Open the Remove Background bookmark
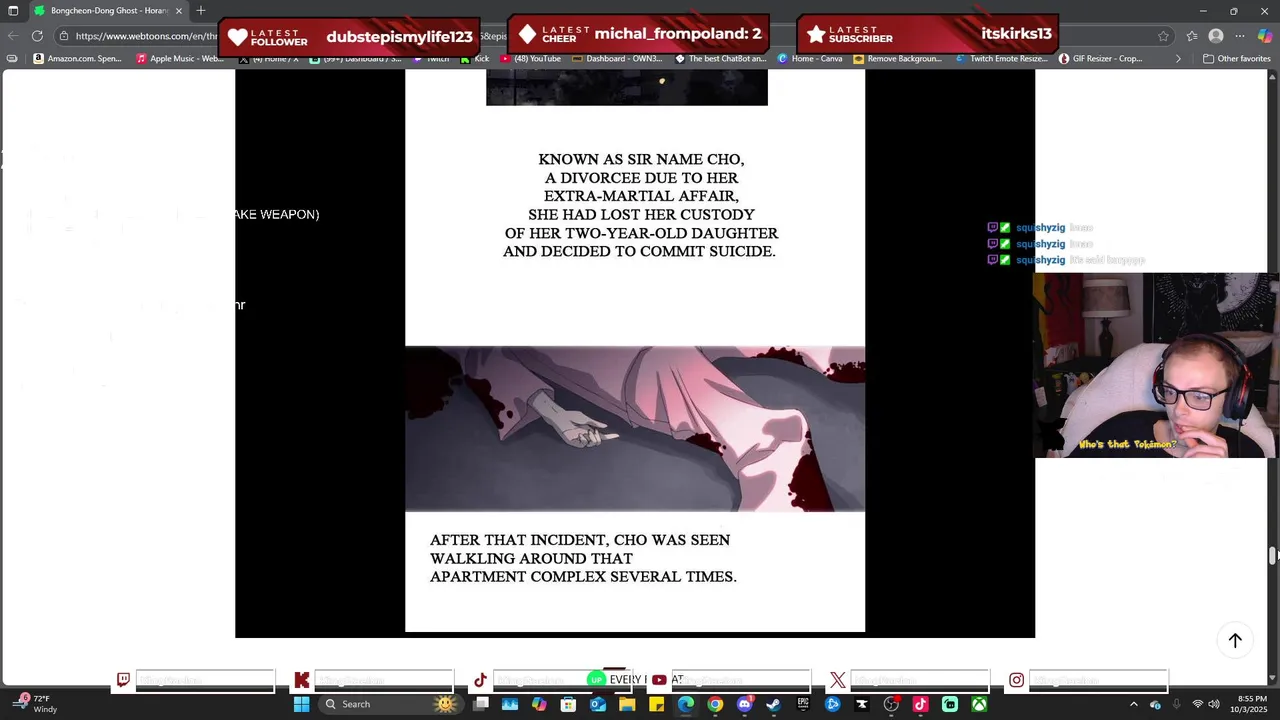Screen dimensions: 1280x720 [897, 58]
